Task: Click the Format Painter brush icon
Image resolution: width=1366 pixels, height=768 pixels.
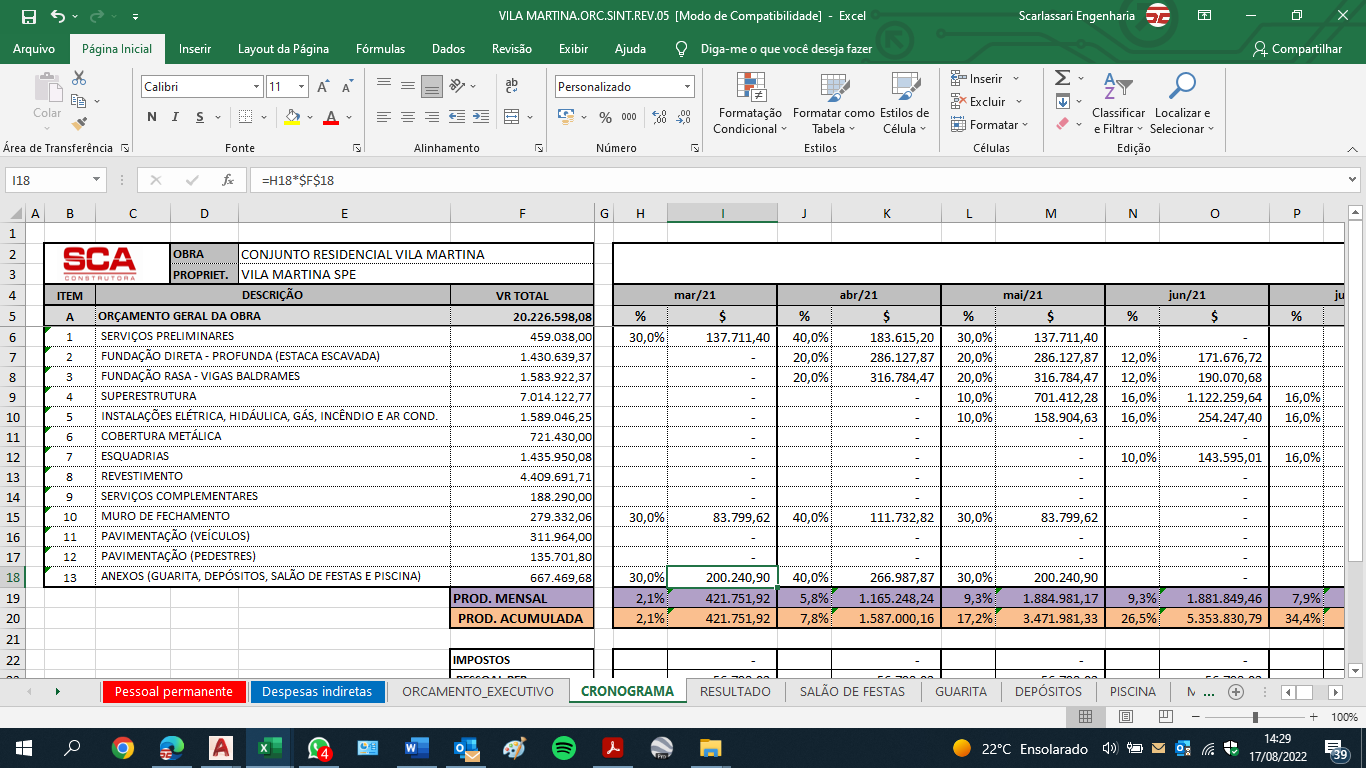Action: click(80, 124)
